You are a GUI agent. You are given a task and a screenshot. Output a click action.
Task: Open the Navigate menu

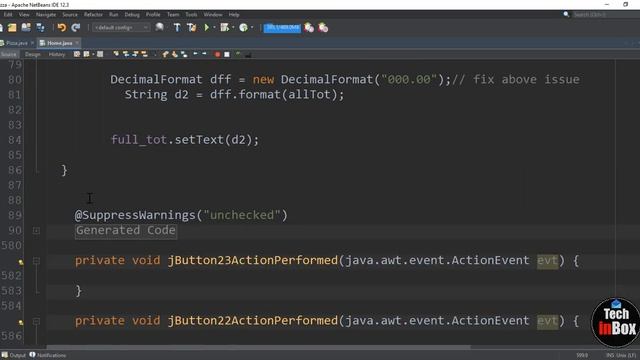point(46,14)
